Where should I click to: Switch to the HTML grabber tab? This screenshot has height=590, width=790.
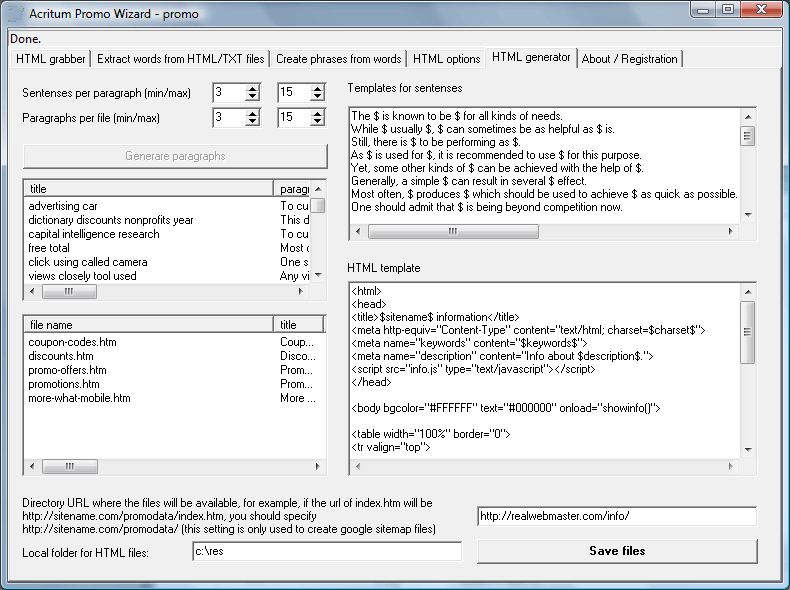pyautogui.click(x=50, y=59)
